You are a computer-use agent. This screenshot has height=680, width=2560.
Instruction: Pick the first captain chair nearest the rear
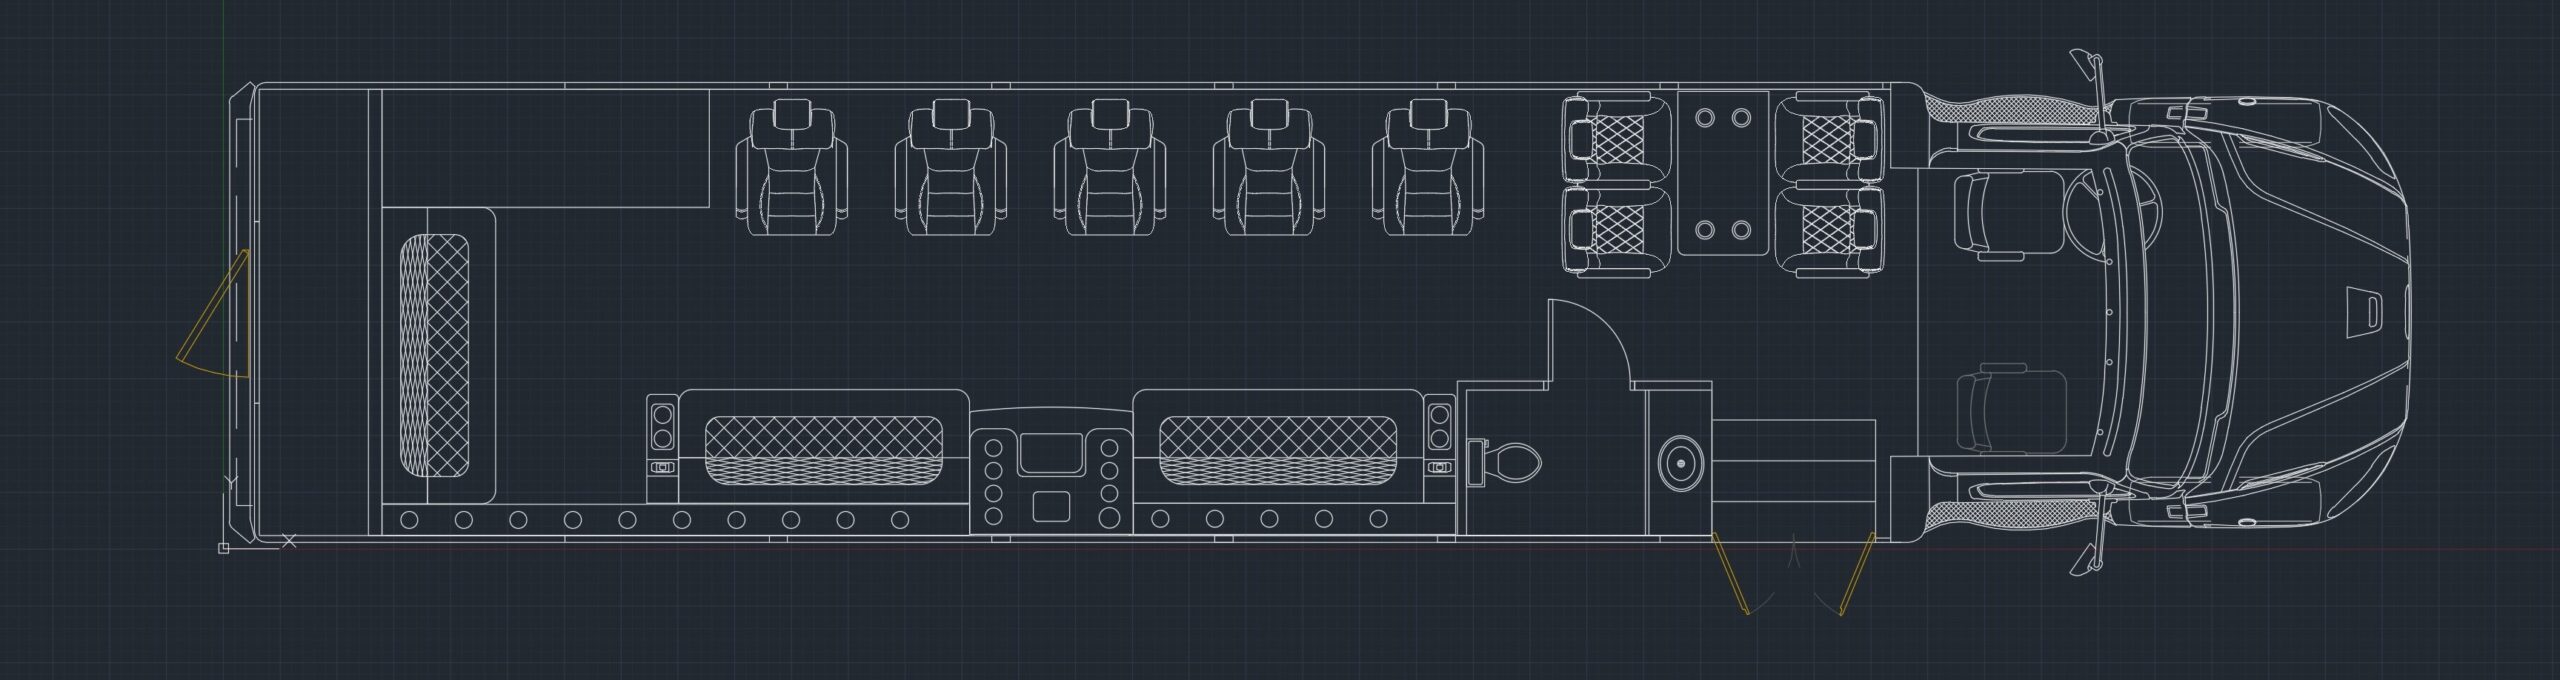click(792, 168)
